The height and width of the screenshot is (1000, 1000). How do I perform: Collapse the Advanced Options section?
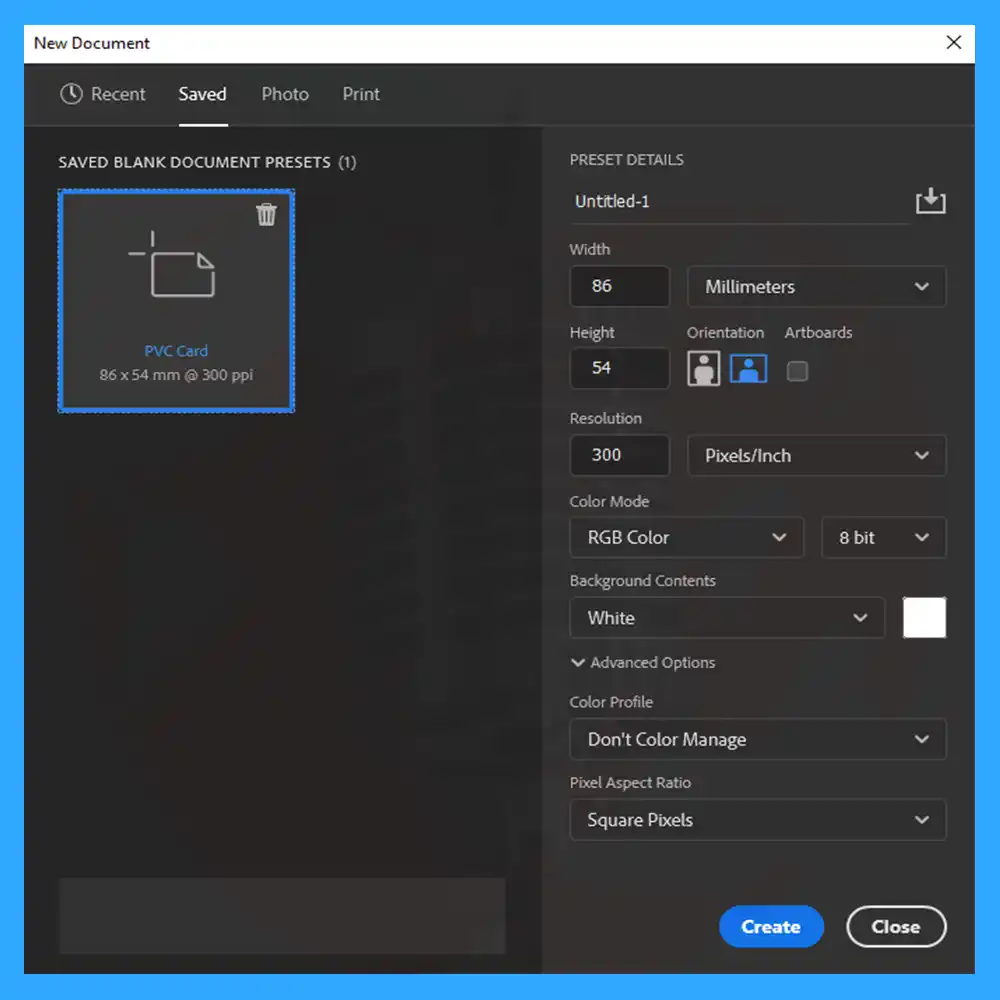(x=642, y=663)
